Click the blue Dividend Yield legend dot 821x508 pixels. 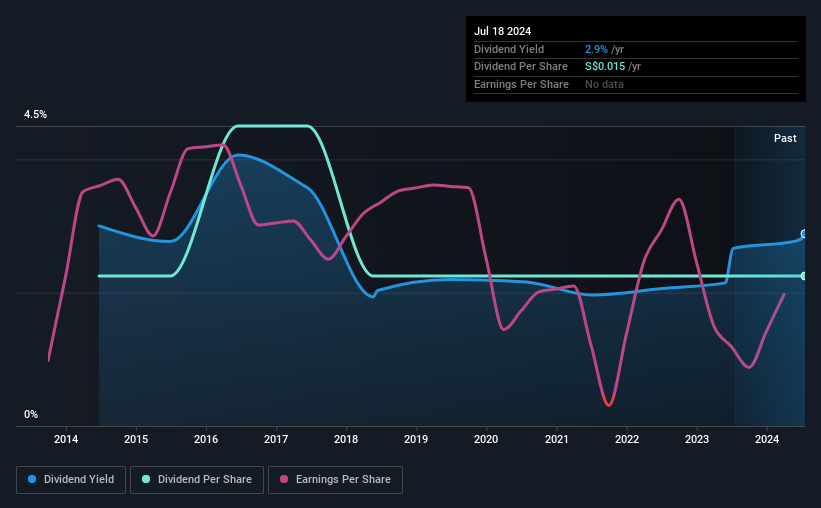(x=32, y=479)
